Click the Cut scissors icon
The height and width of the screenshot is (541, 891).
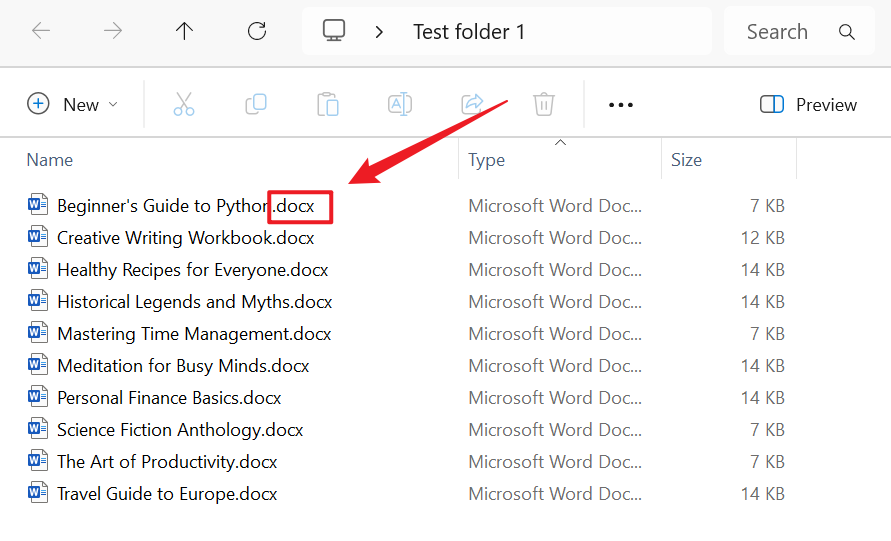click(184, 104)
